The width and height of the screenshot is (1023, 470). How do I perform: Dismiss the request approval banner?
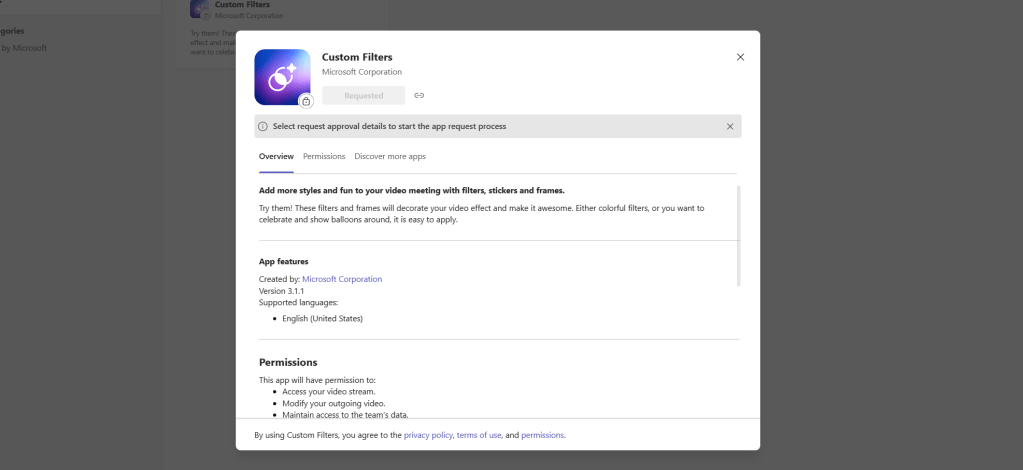[729, 127]
